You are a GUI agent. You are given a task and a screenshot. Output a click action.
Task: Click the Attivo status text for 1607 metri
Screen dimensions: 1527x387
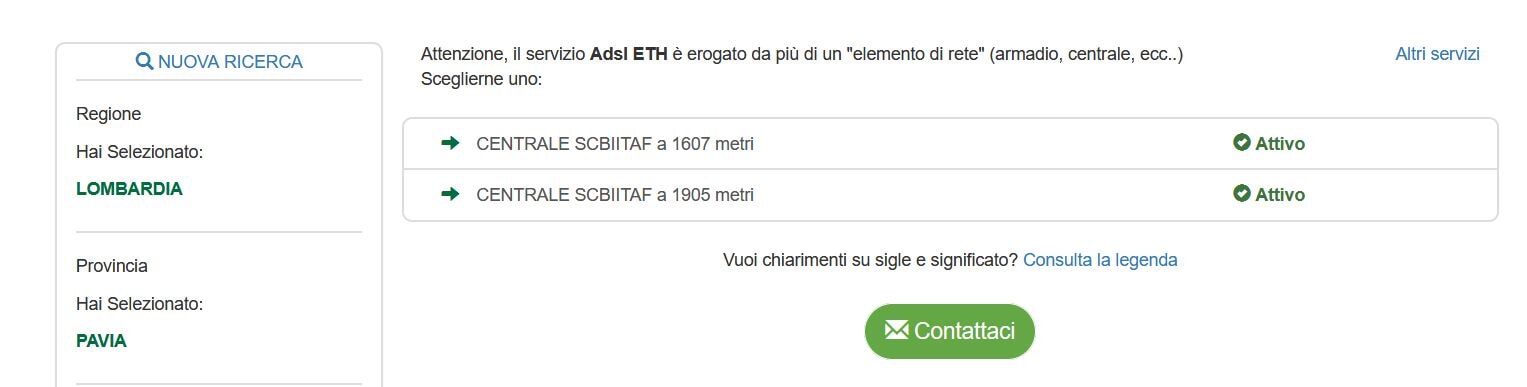[x=1280, y=144]
